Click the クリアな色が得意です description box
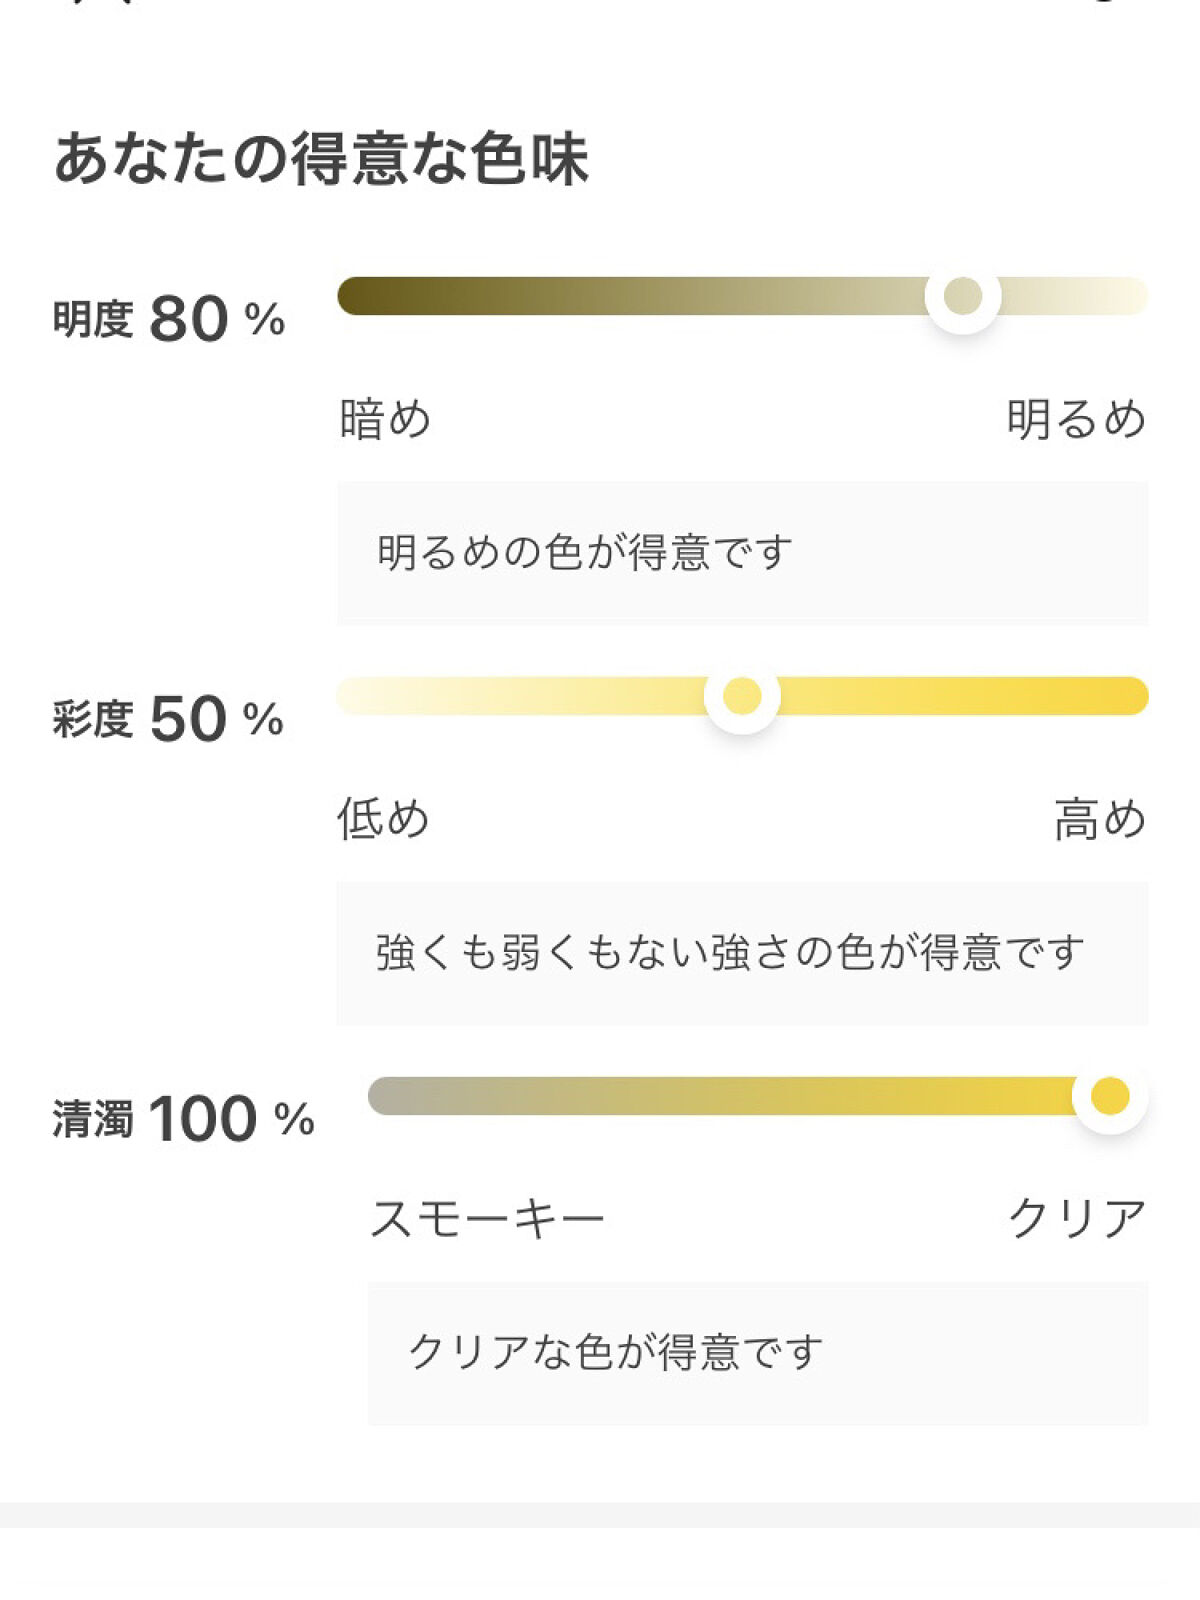Viewport: 1200px width, 1600px height. (x=757, y=1353)
